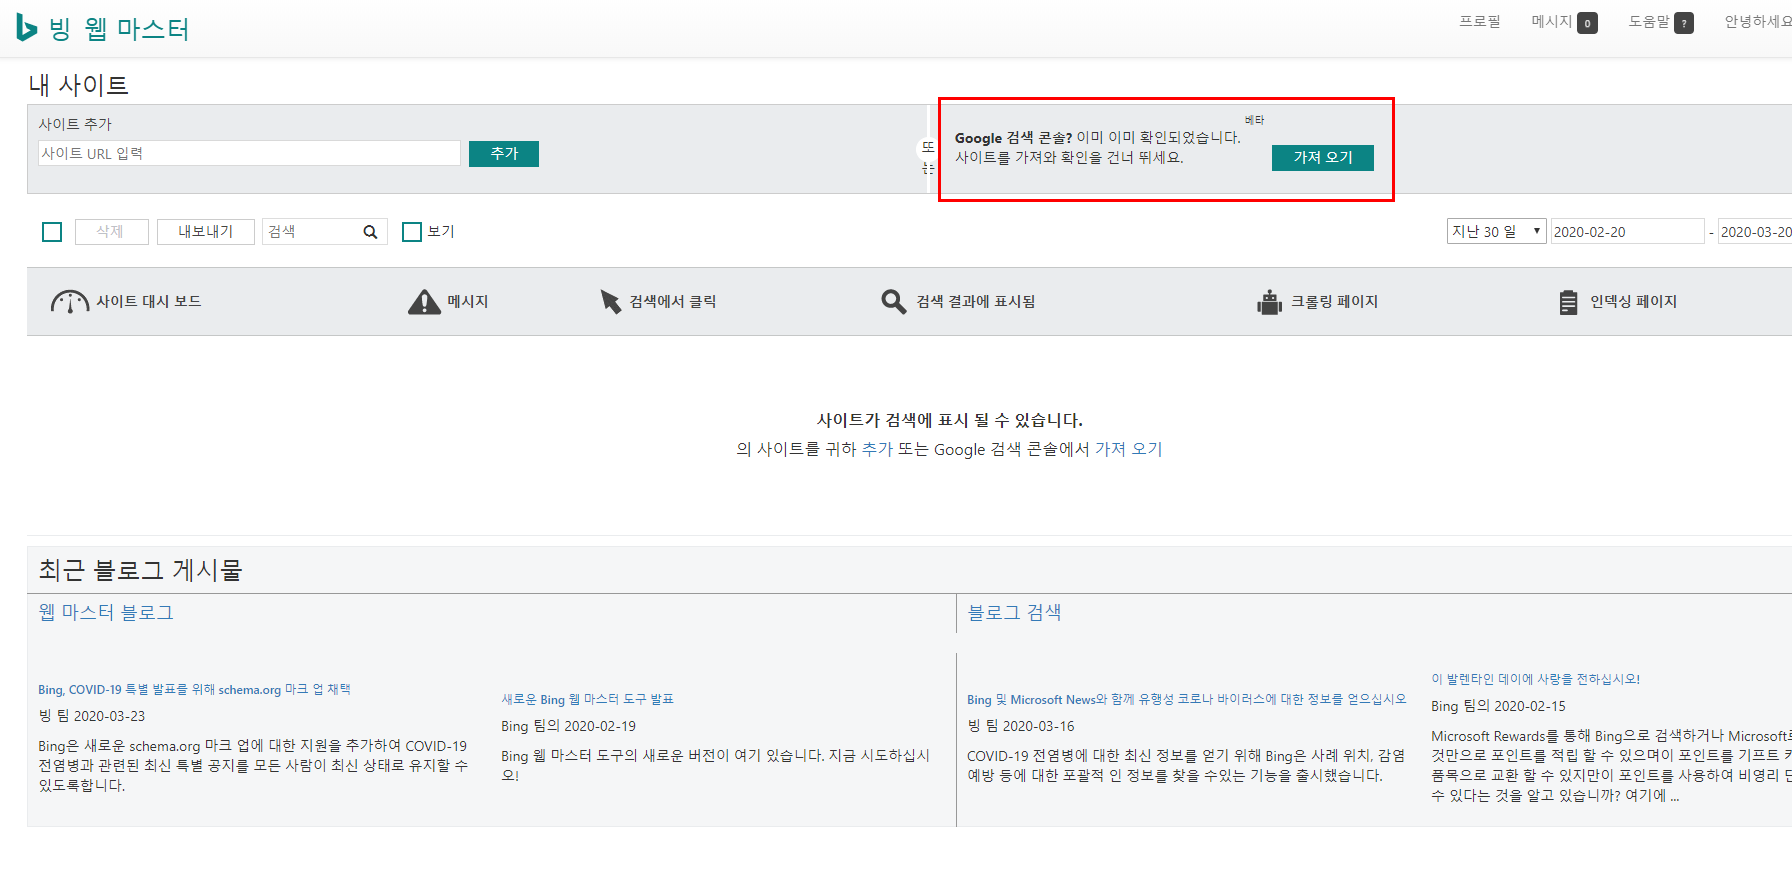The image size is (1792, 880).
Task: Open the messages count badge
Action: click(1587, 23)
